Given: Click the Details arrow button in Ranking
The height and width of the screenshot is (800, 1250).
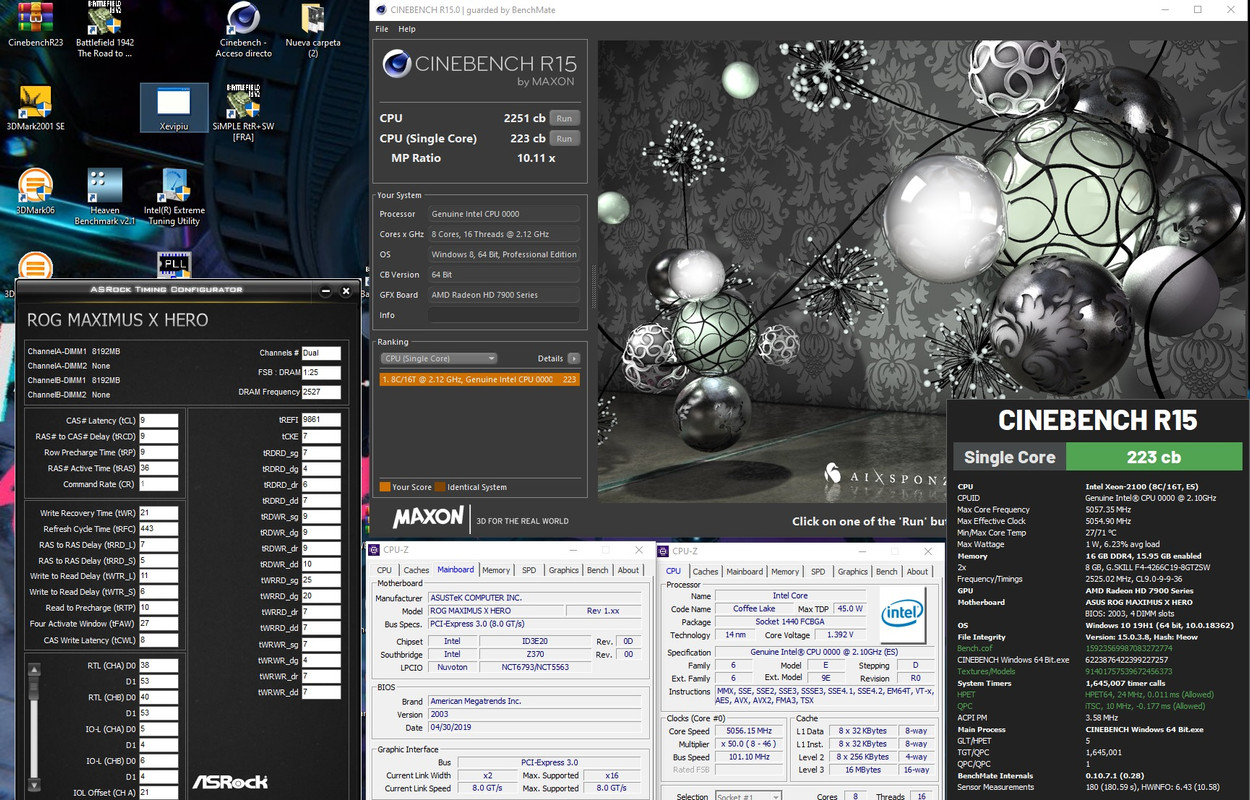Looking at the screenshot, I should point(574,358).
